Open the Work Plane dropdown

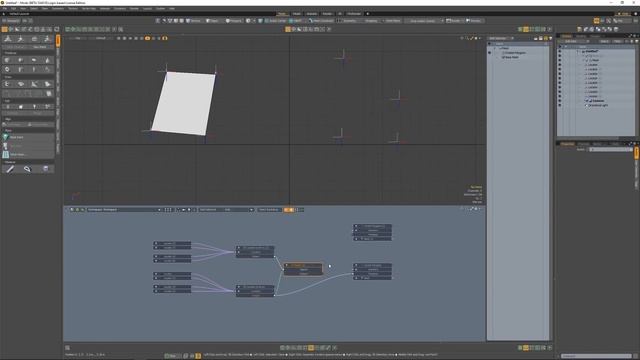[392, 20]
